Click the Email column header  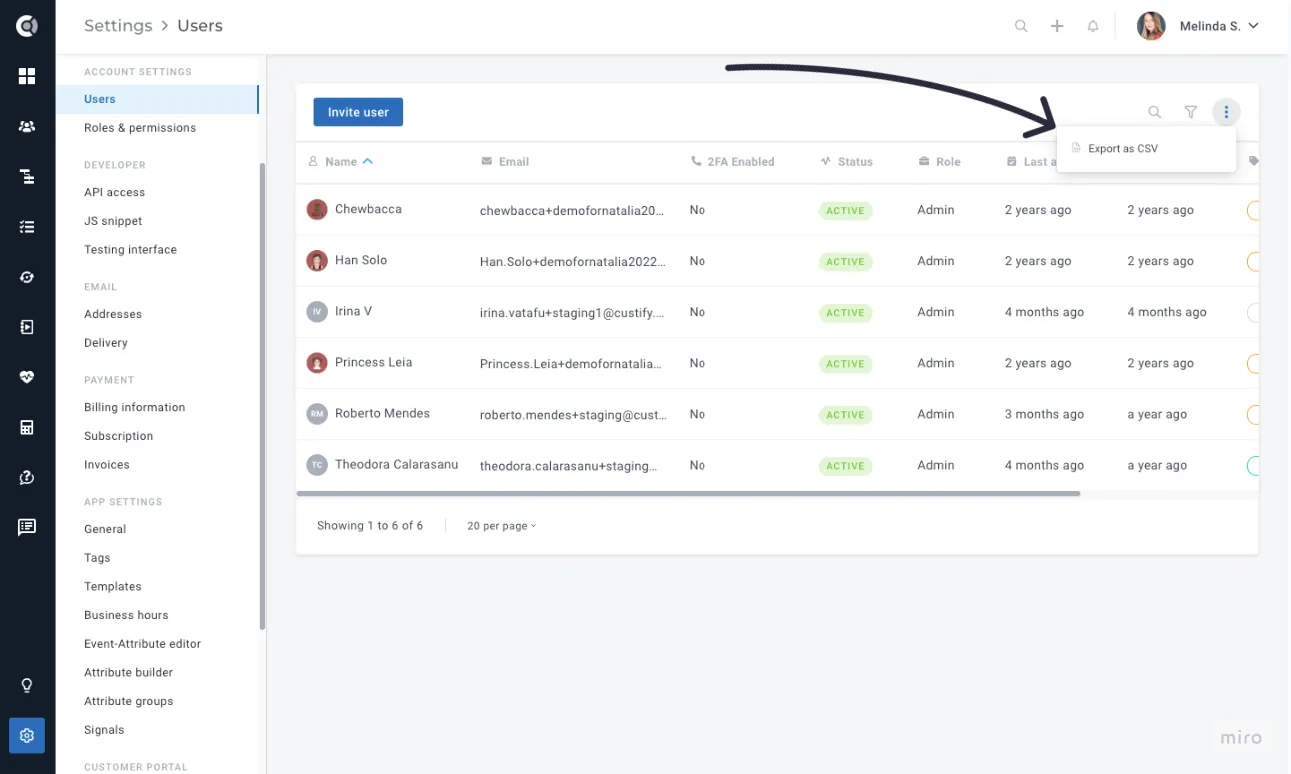pyautogui.click(x=505, y=162)
